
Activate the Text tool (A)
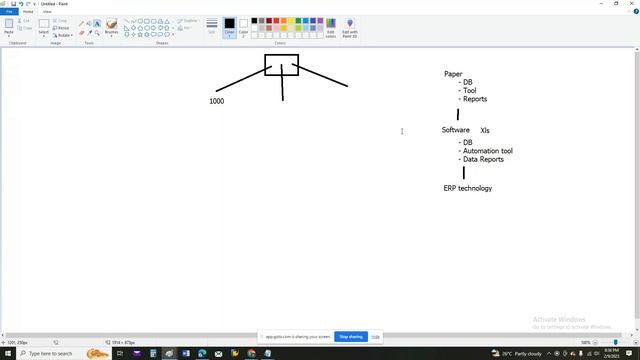click(x=97, y=24)
